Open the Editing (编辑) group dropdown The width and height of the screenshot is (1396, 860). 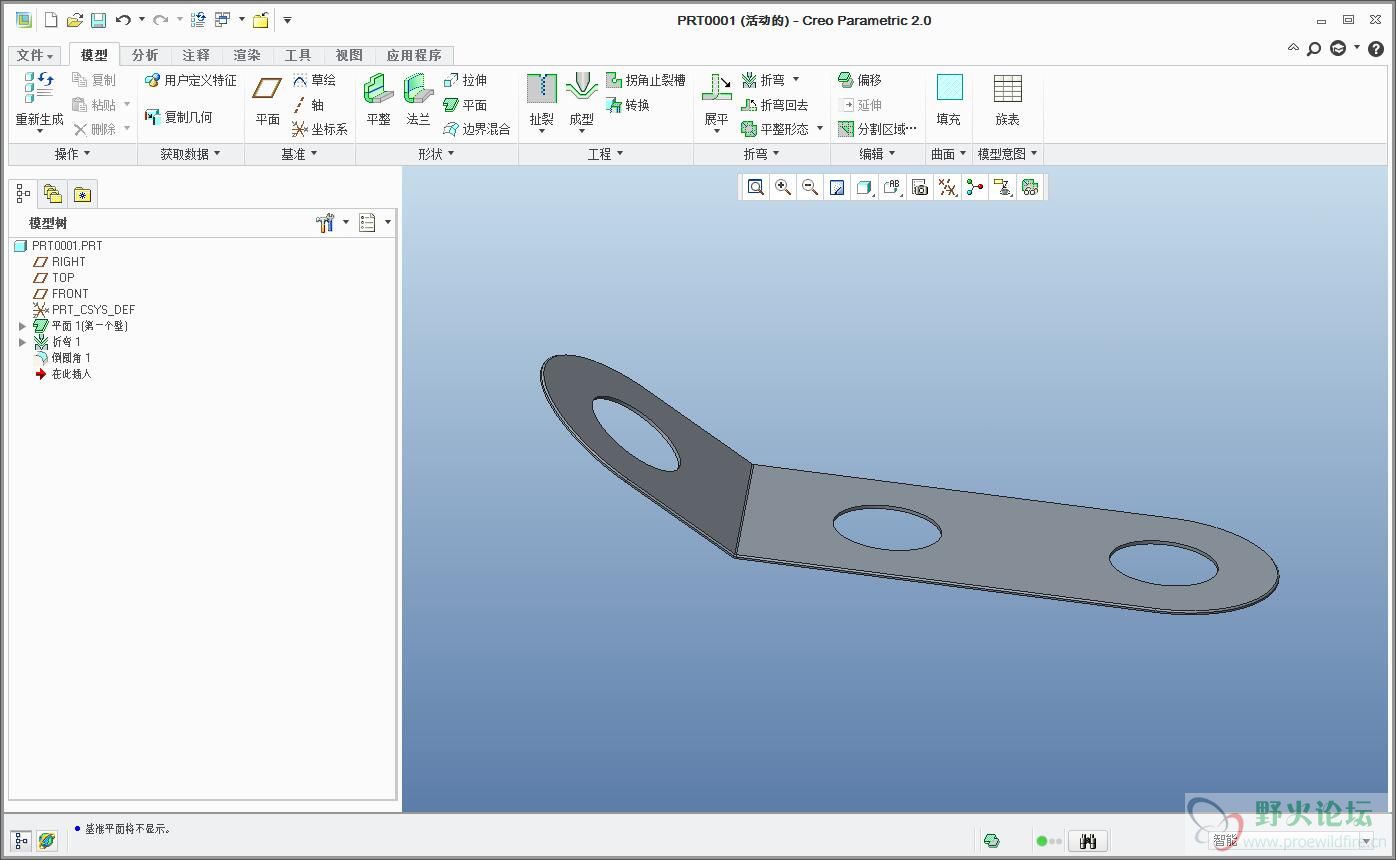coord(878,154)
